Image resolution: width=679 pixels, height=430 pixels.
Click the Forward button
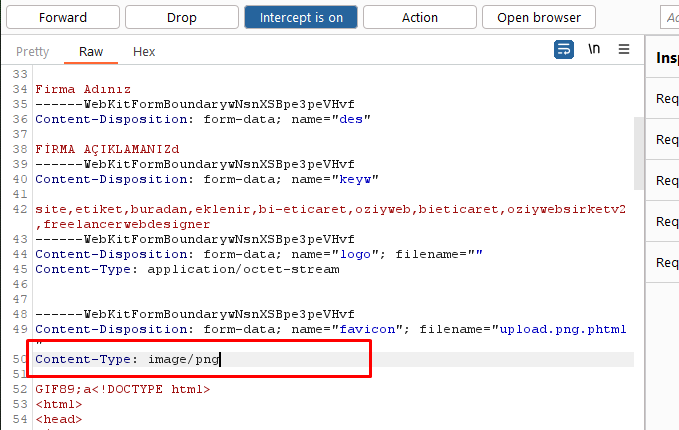click(x=63, y=17)
